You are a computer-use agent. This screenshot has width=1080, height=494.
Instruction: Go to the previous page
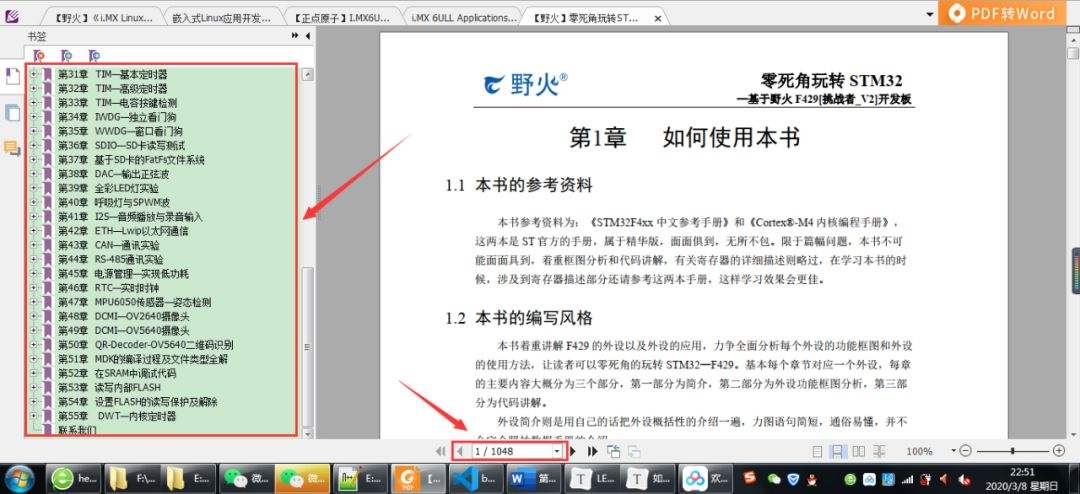459,451
